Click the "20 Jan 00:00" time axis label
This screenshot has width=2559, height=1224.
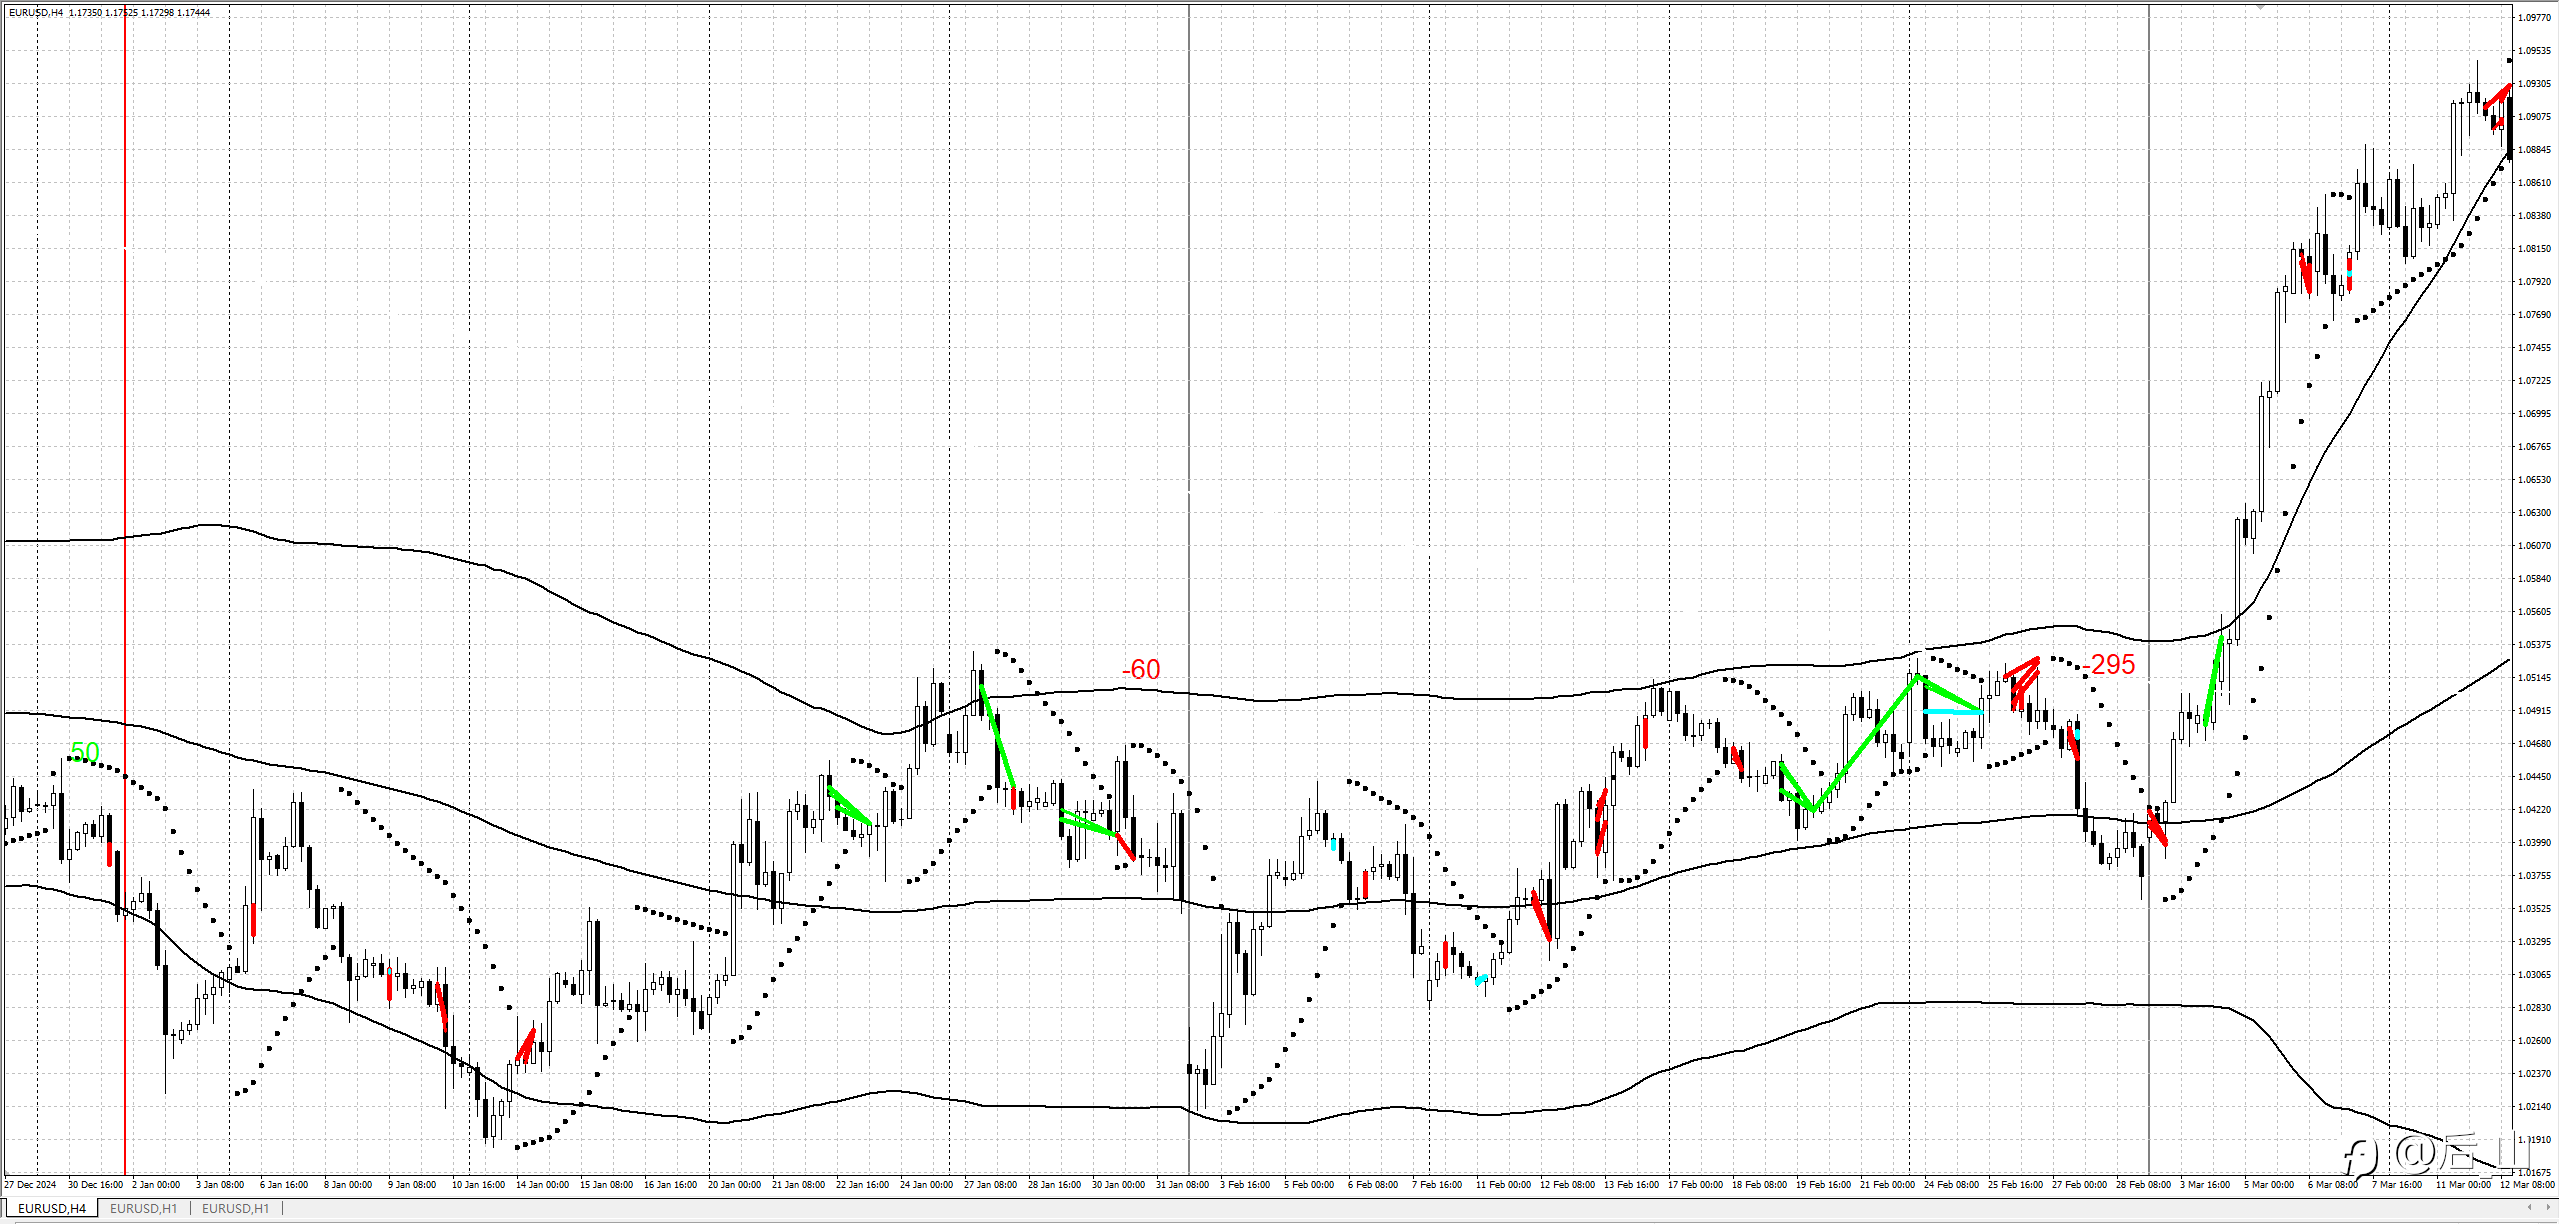click(x=734, y=1184)
